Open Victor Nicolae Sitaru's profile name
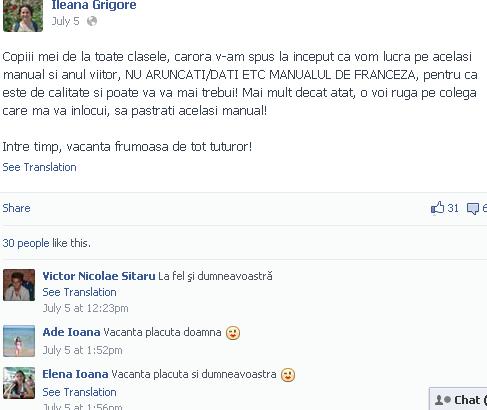 [x=99, y=276]
